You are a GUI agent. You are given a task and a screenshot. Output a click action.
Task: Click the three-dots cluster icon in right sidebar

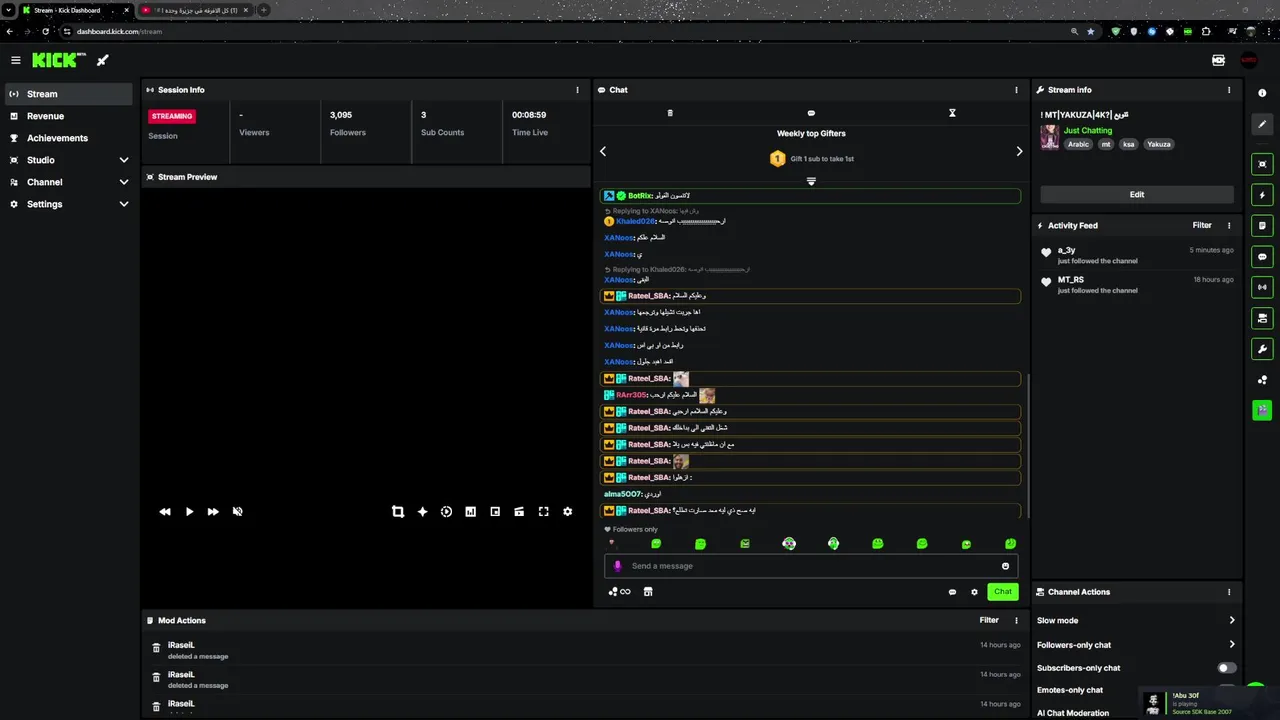click(1262, 380)
